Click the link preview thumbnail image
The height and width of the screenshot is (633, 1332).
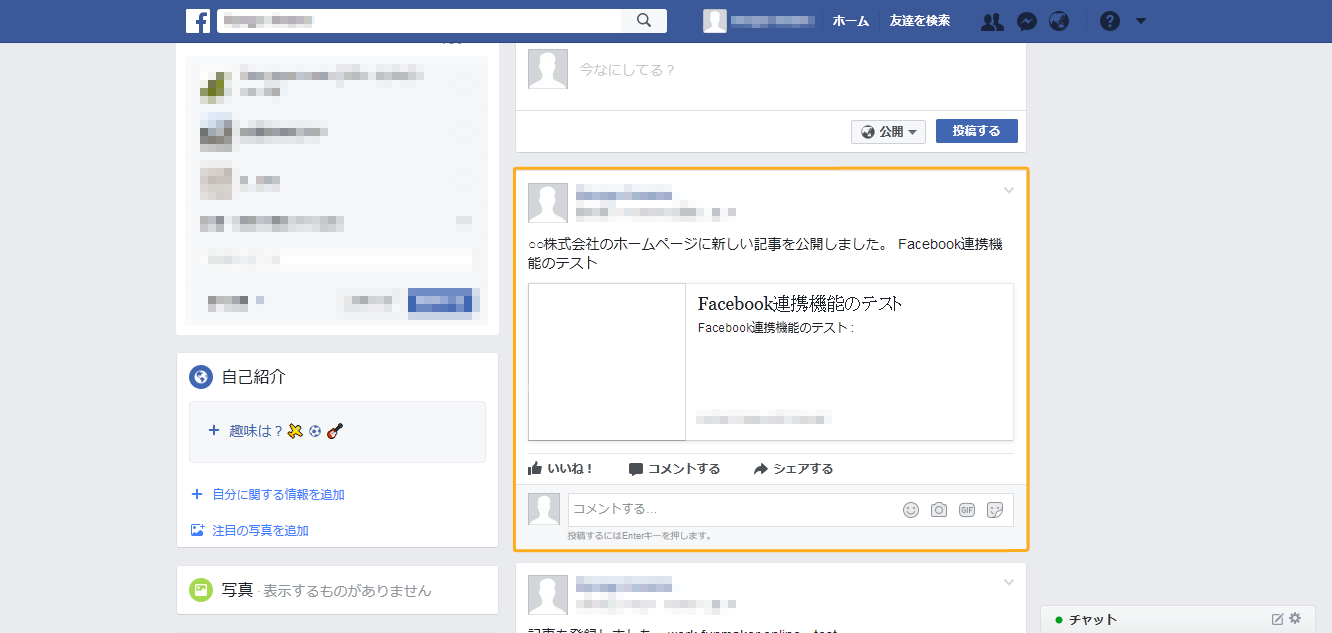607,362
